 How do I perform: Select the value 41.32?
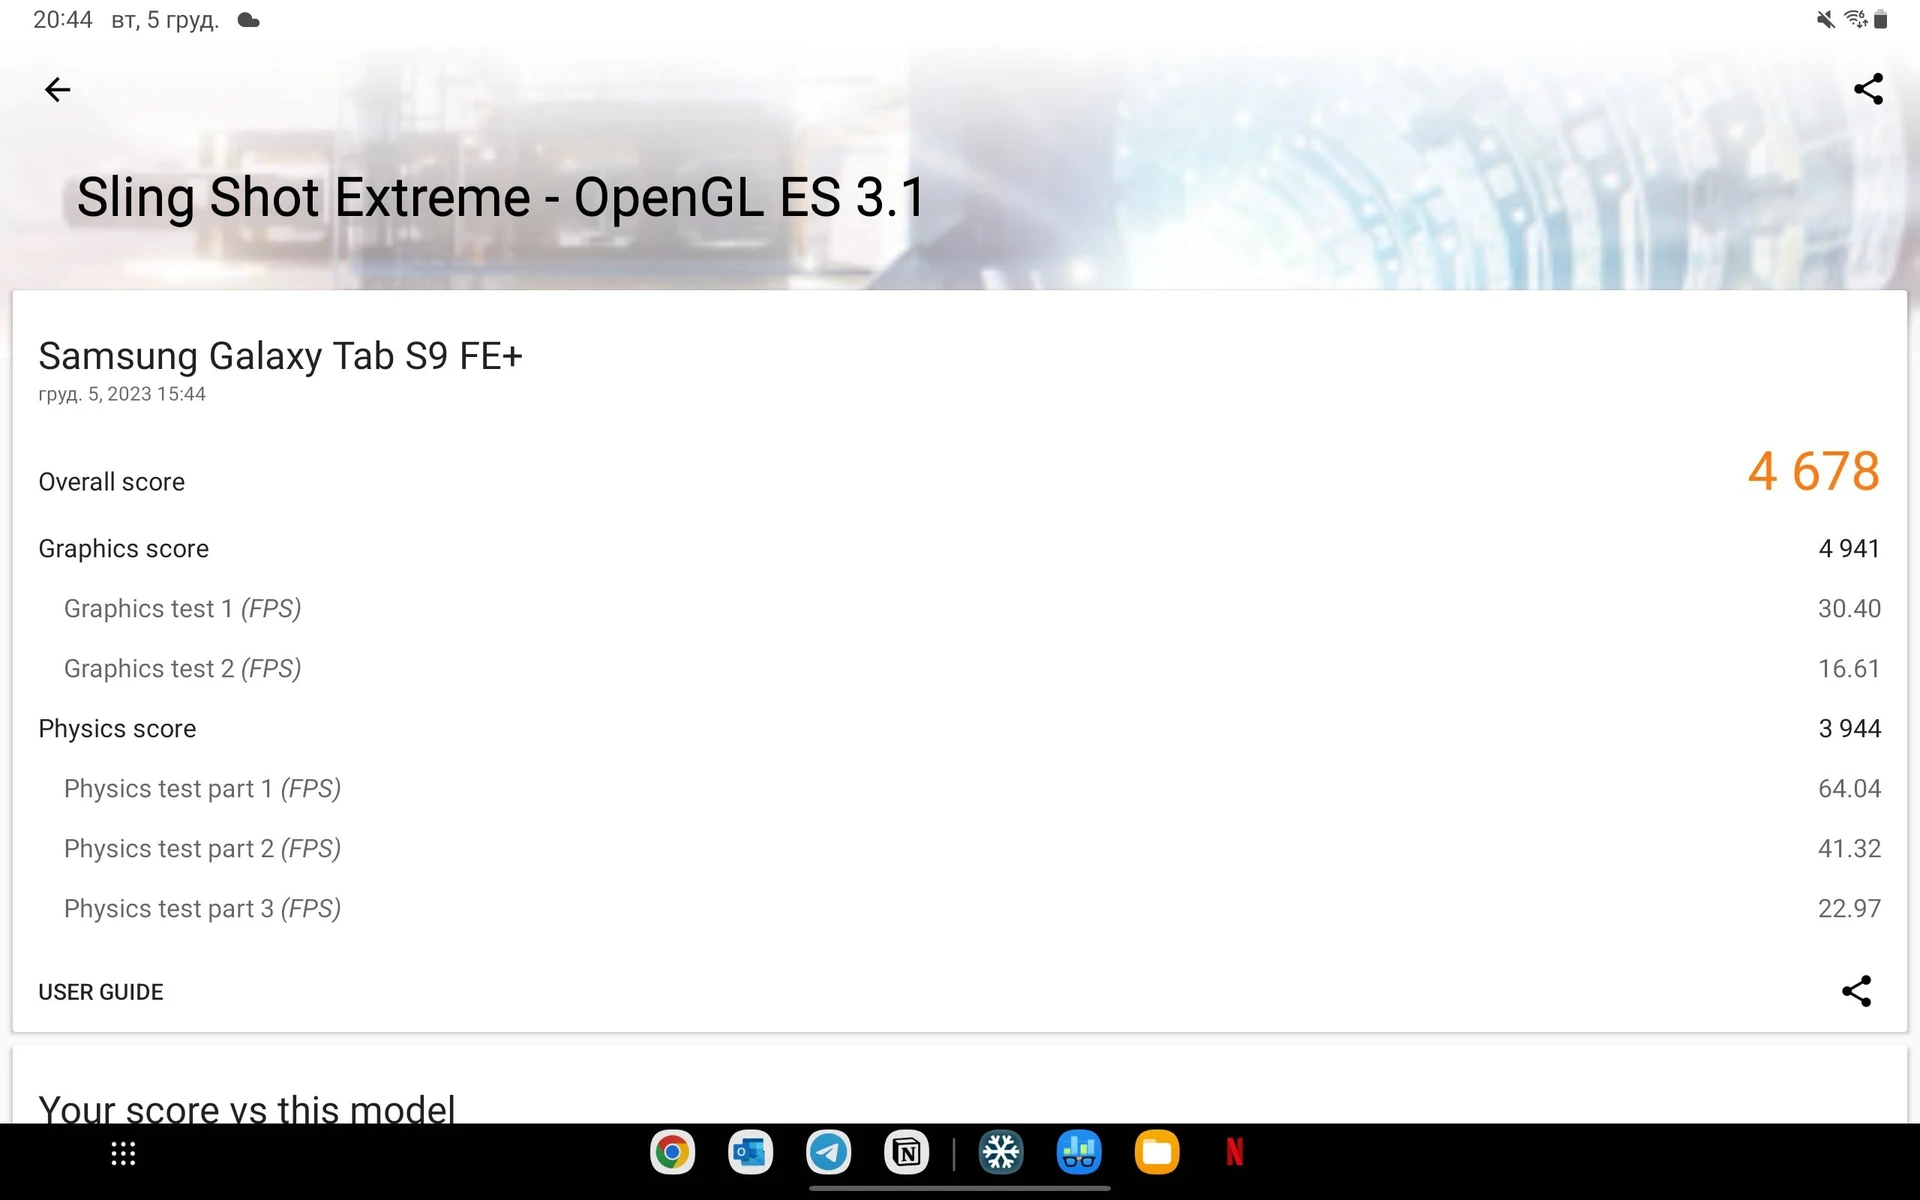point(1849,849)
